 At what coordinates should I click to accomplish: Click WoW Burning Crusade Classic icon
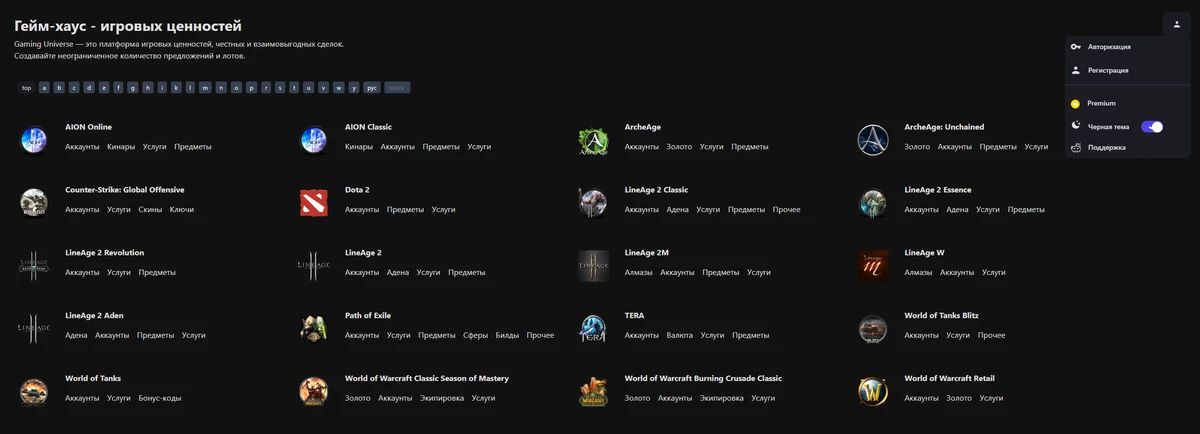pos(593,392)
